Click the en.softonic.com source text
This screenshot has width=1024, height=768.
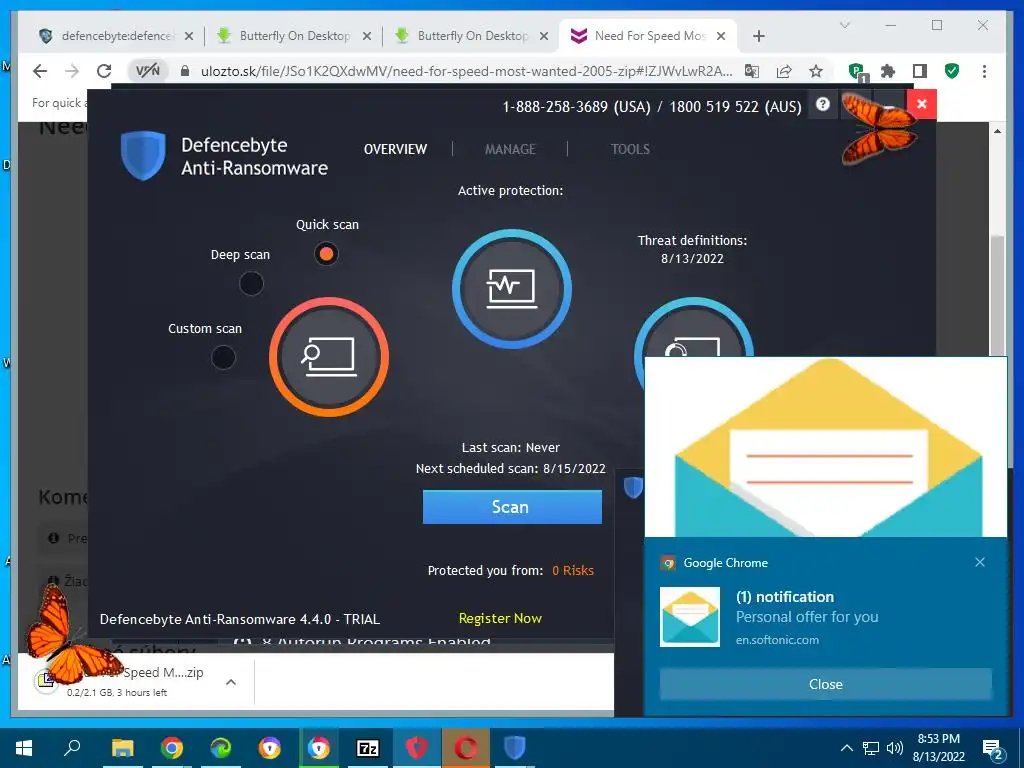[x=777, y=640]
